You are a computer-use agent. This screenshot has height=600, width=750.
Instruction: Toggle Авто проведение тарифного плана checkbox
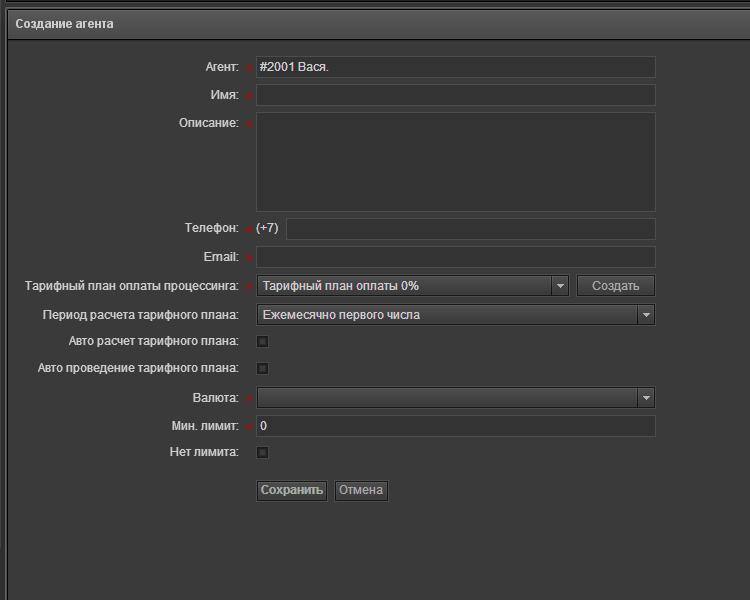pyautogui.click(x=263, y=369)
